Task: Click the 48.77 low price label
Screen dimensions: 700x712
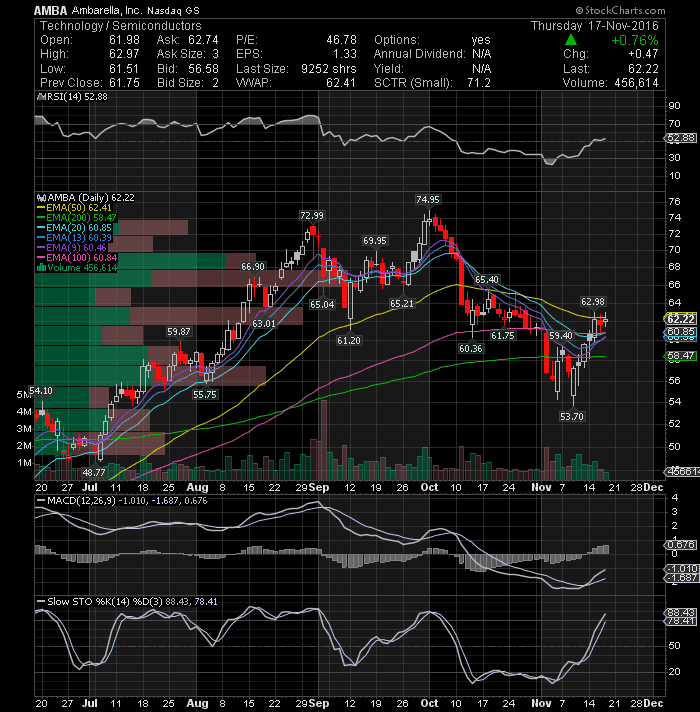Action: pyautogui.click(x=94, y=473)
